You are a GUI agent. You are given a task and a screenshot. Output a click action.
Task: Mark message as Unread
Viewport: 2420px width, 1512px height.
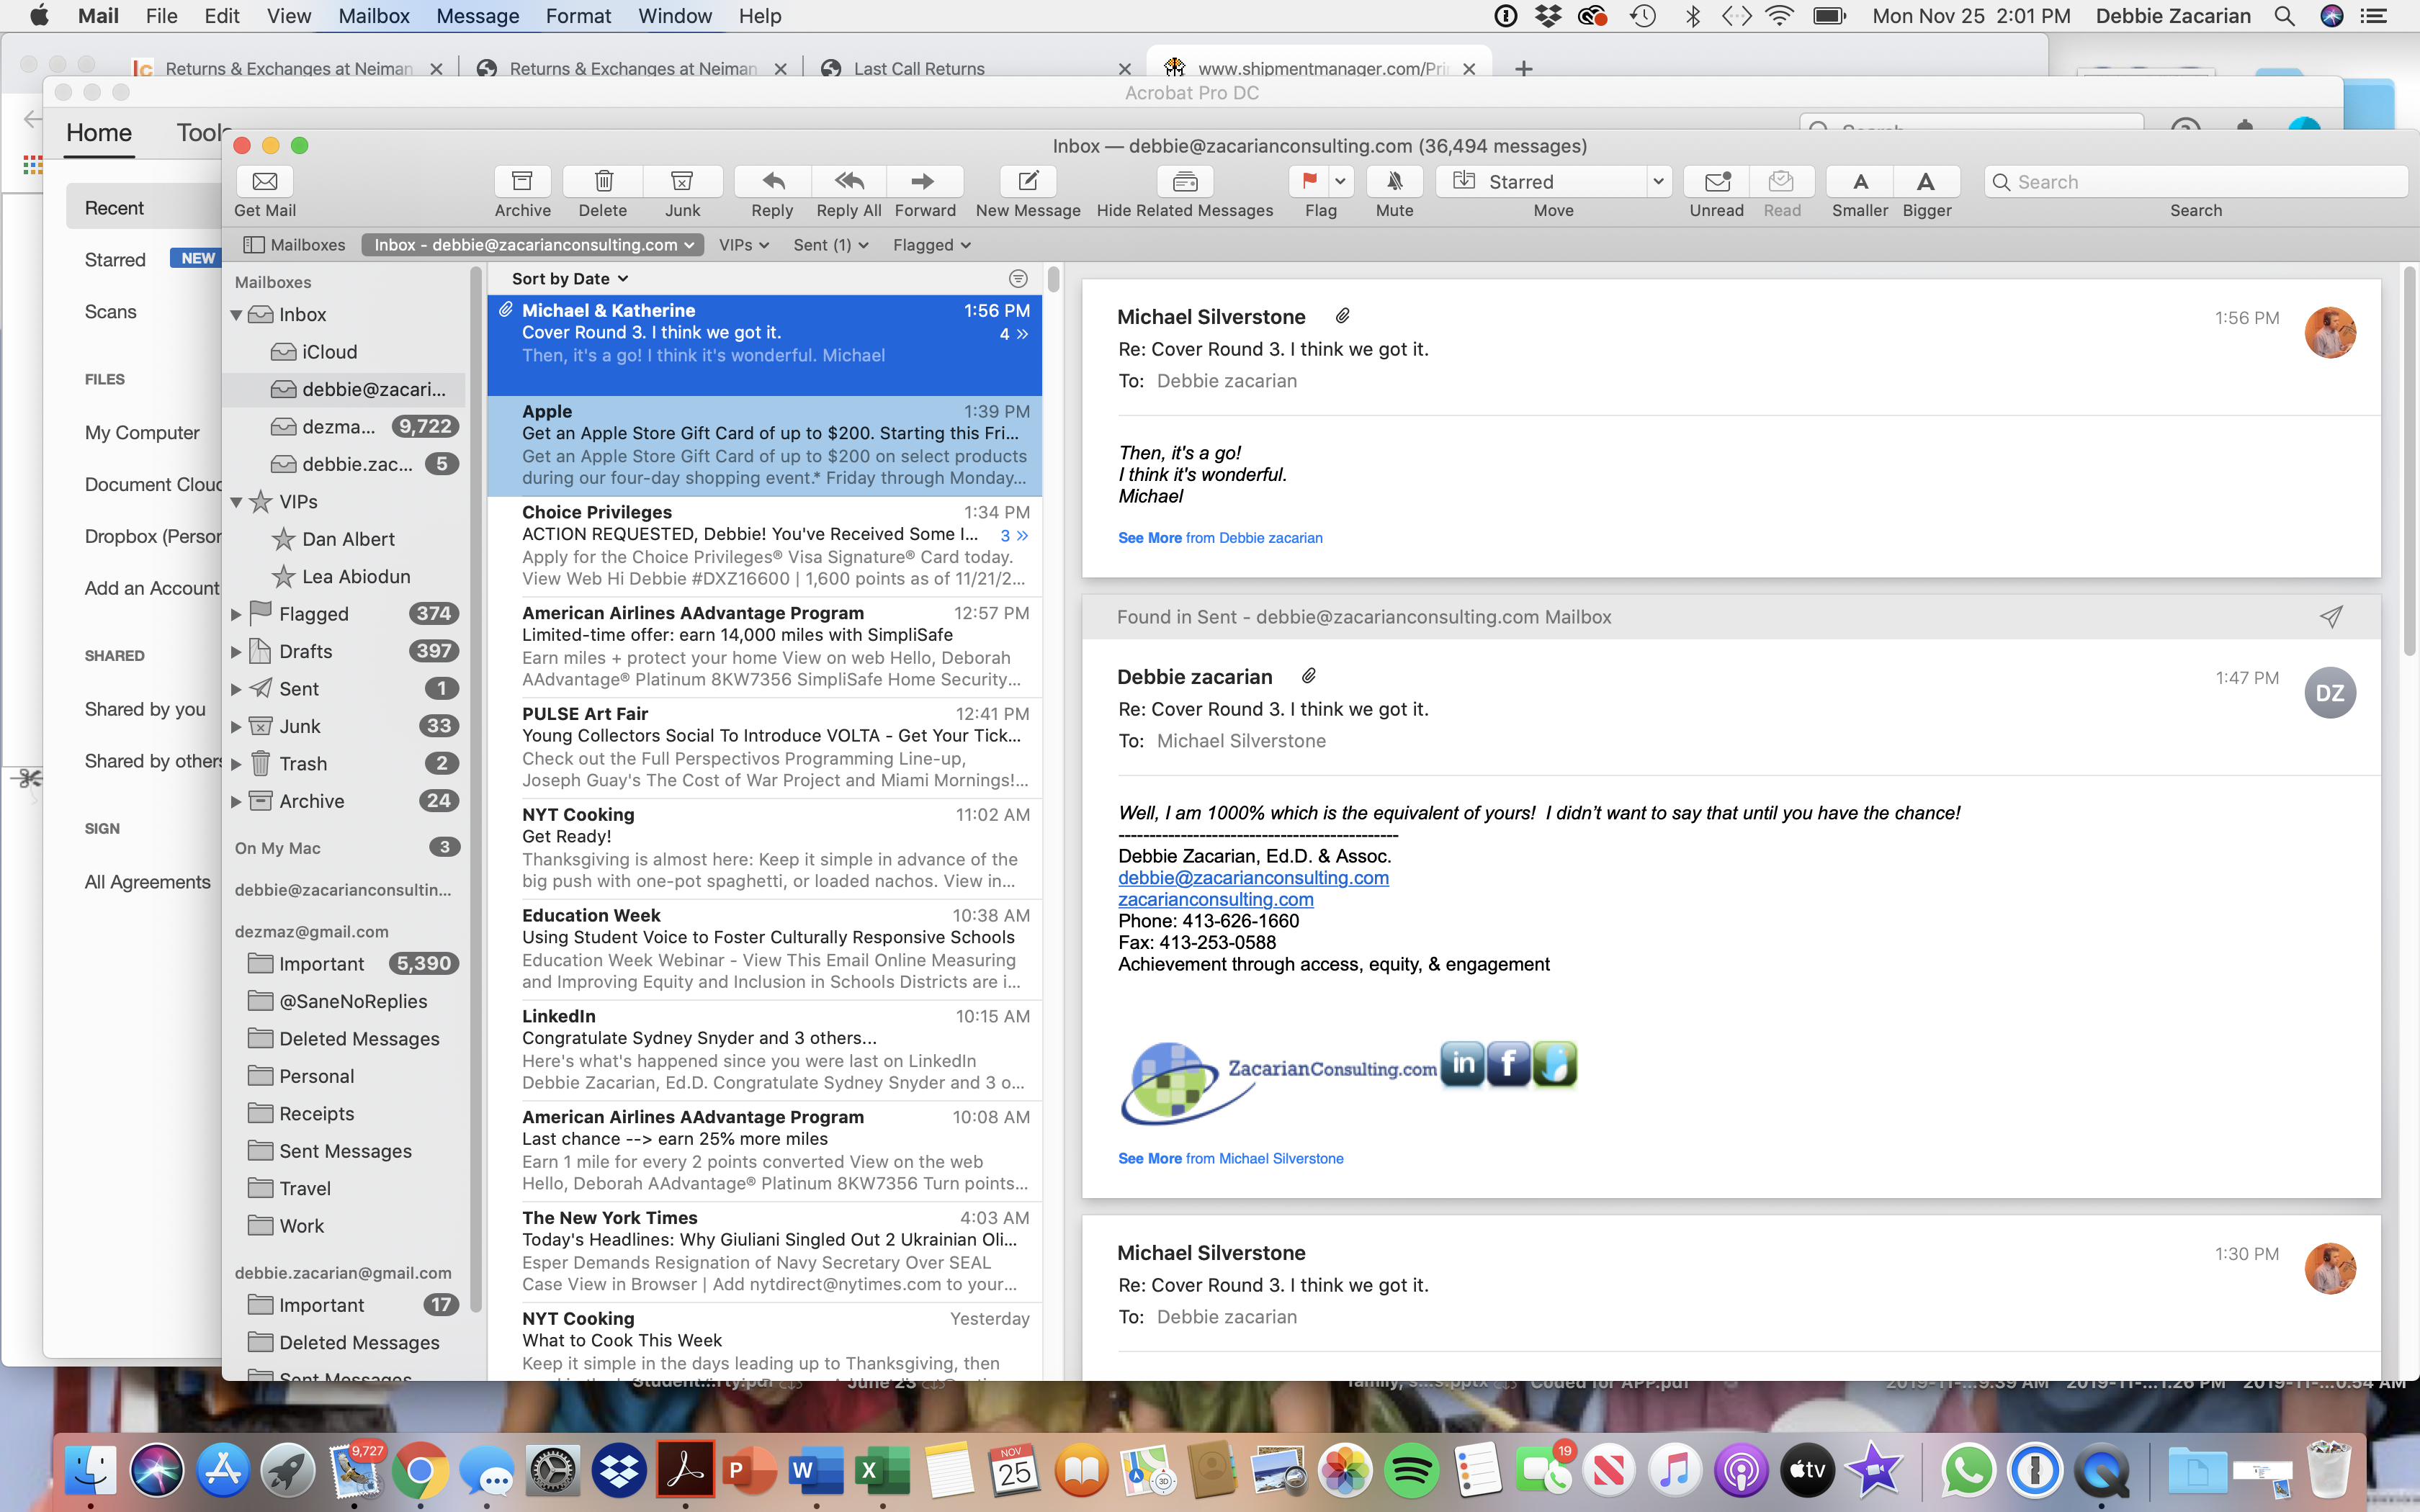pos(1717,181)
